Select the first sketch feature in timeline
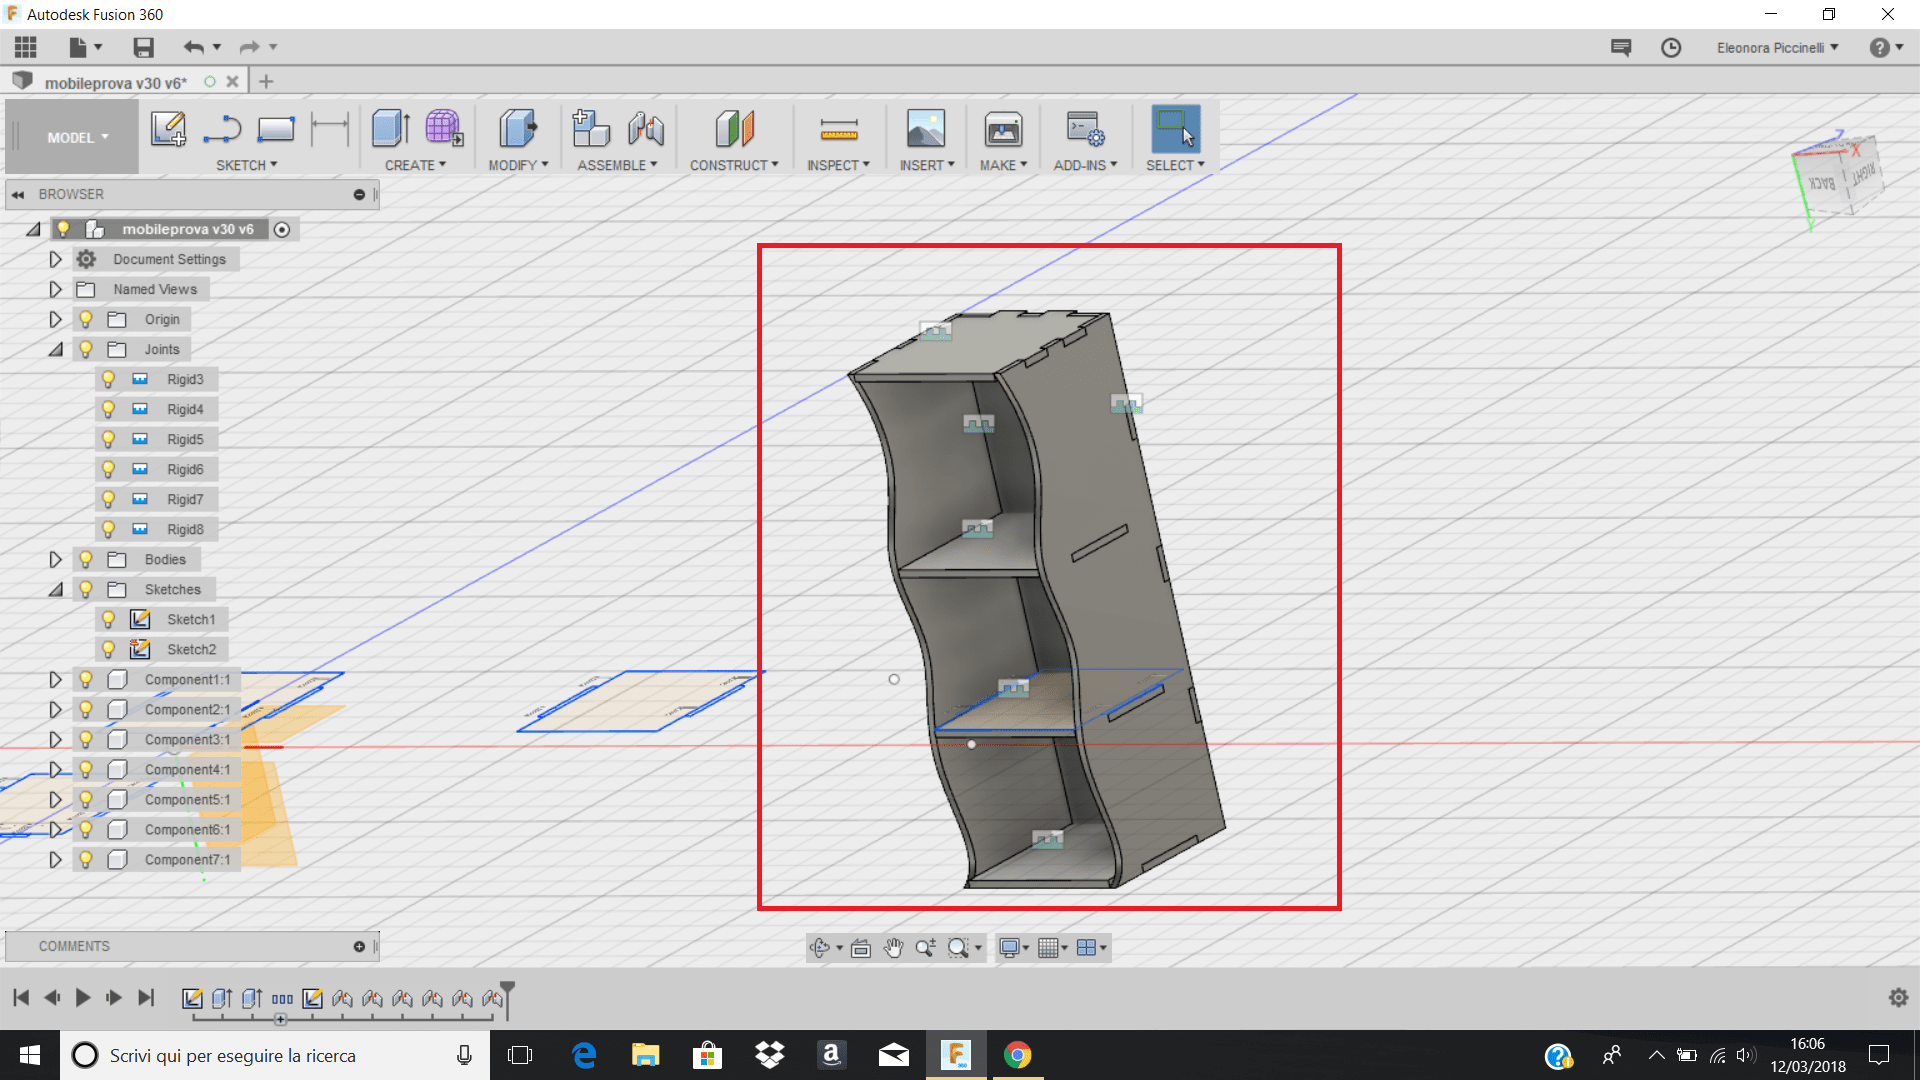 tap(193, 998)
